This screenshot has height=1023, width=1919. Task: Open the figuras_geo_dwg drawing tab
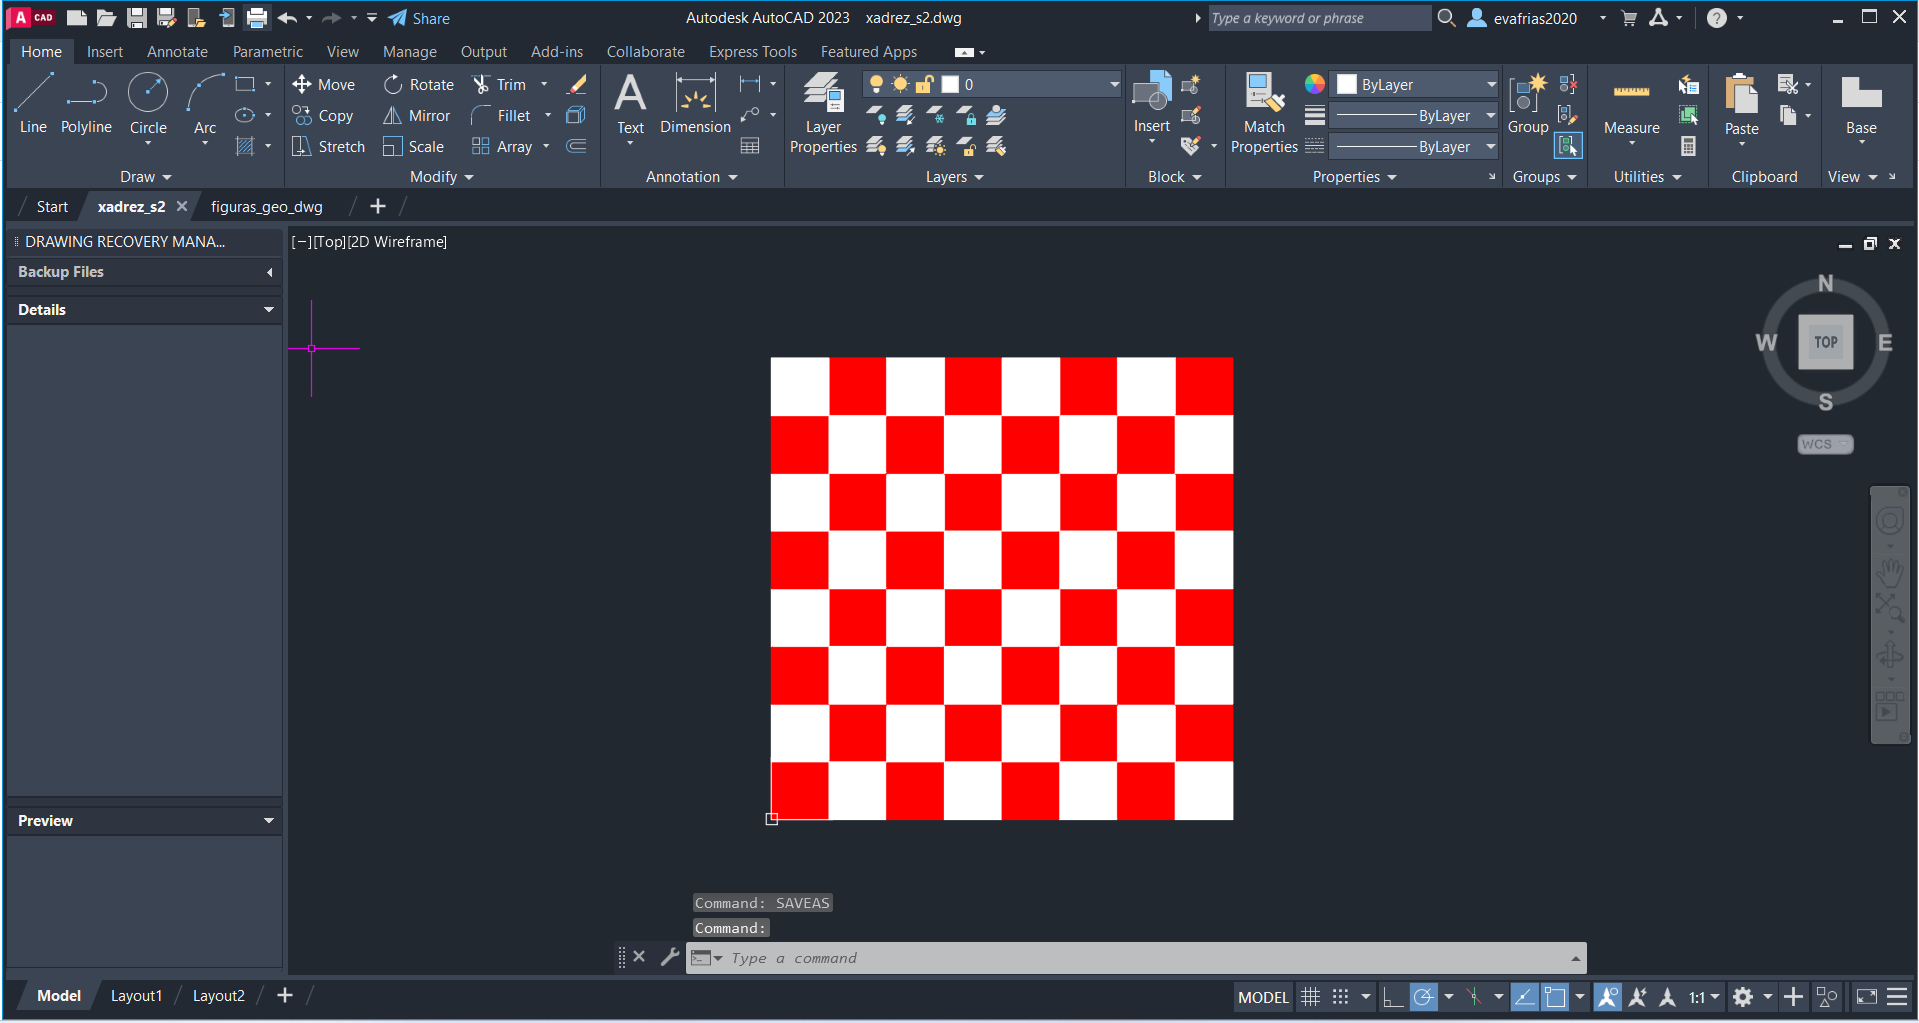(267, 207)
